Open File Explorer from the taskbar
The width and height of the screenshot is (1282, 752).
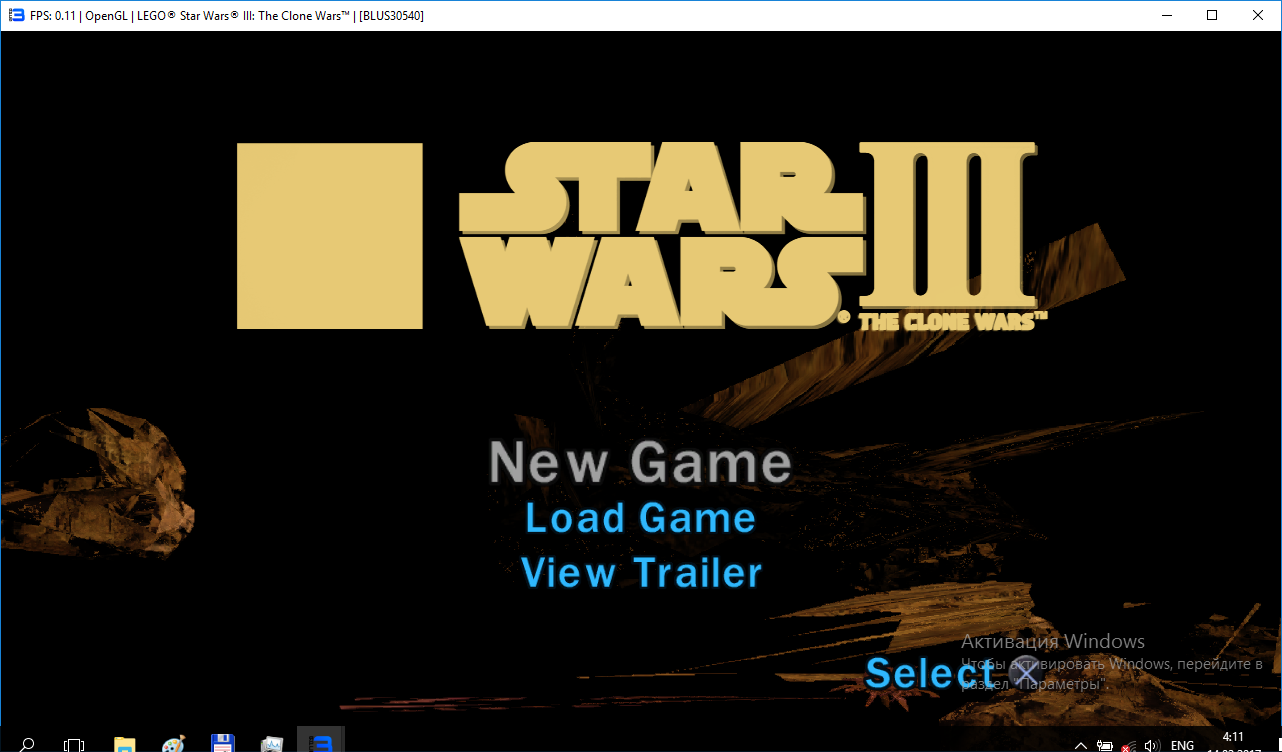click(124, 744)
